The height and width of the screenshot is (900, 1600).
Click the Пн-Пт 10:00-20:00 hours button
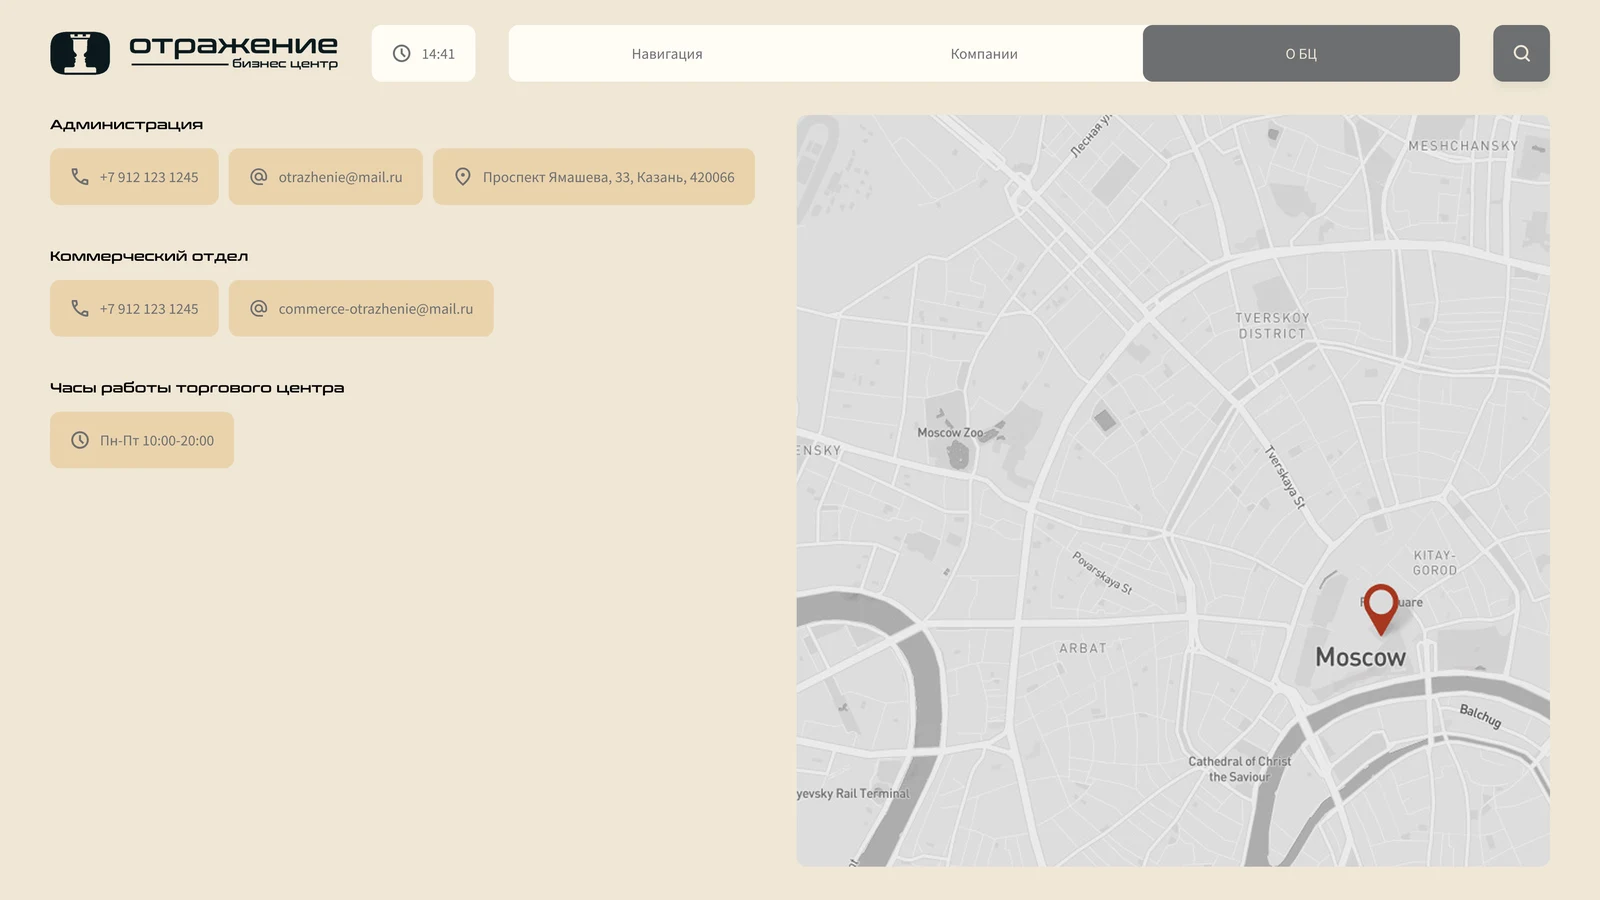(x=142, y=440)
